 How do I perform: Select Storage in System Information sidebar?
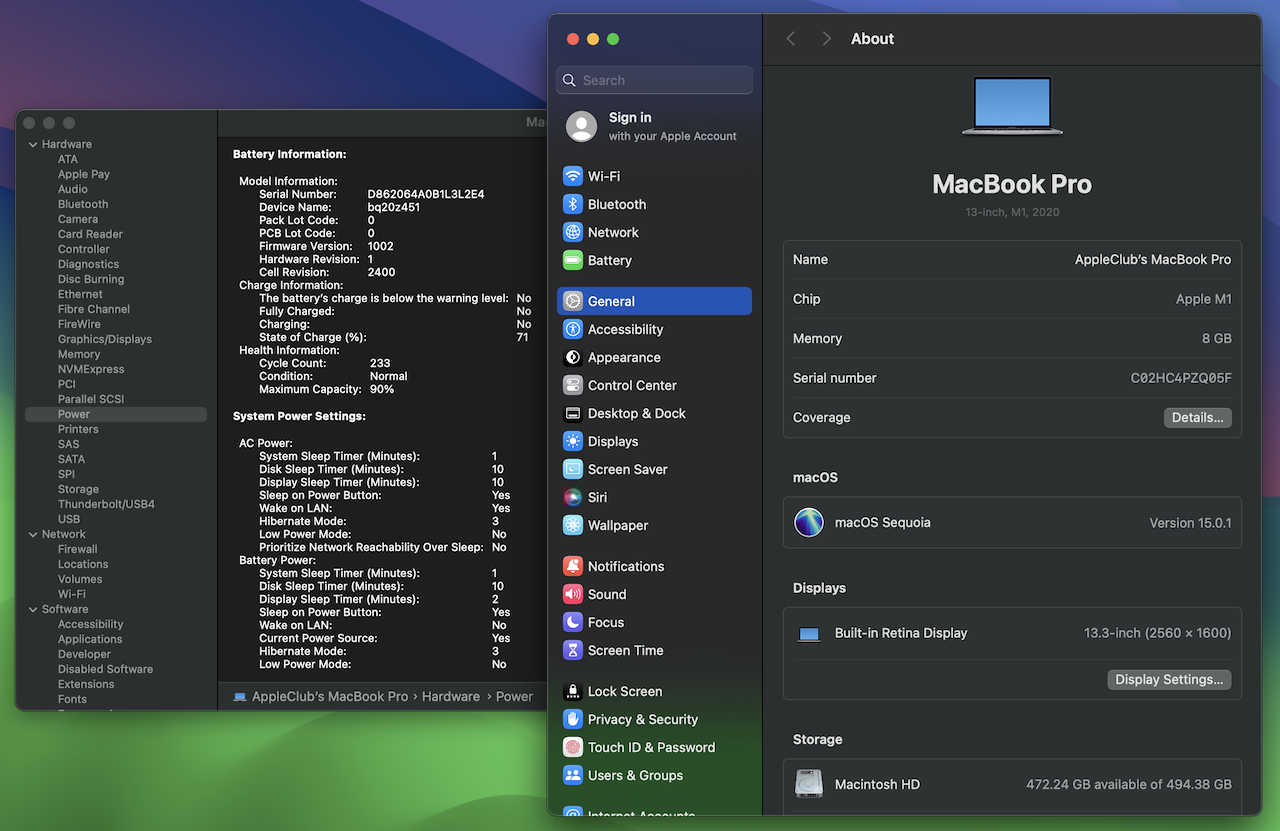[78, 489]
